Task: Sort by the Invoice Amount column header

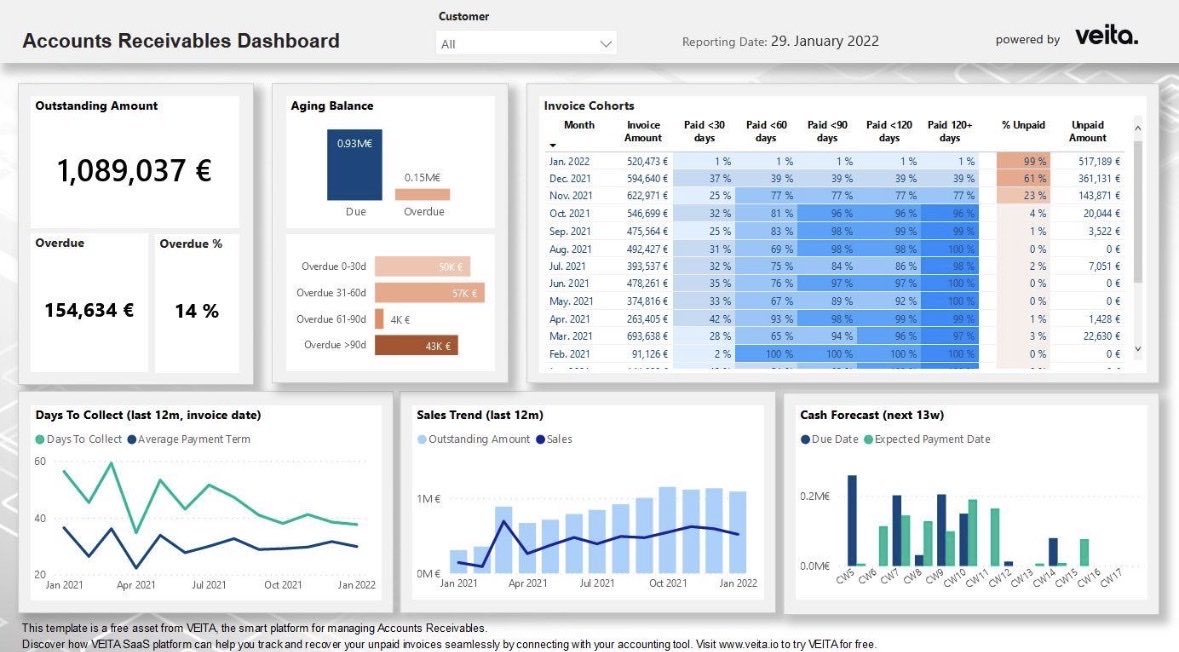Action: 643,131
